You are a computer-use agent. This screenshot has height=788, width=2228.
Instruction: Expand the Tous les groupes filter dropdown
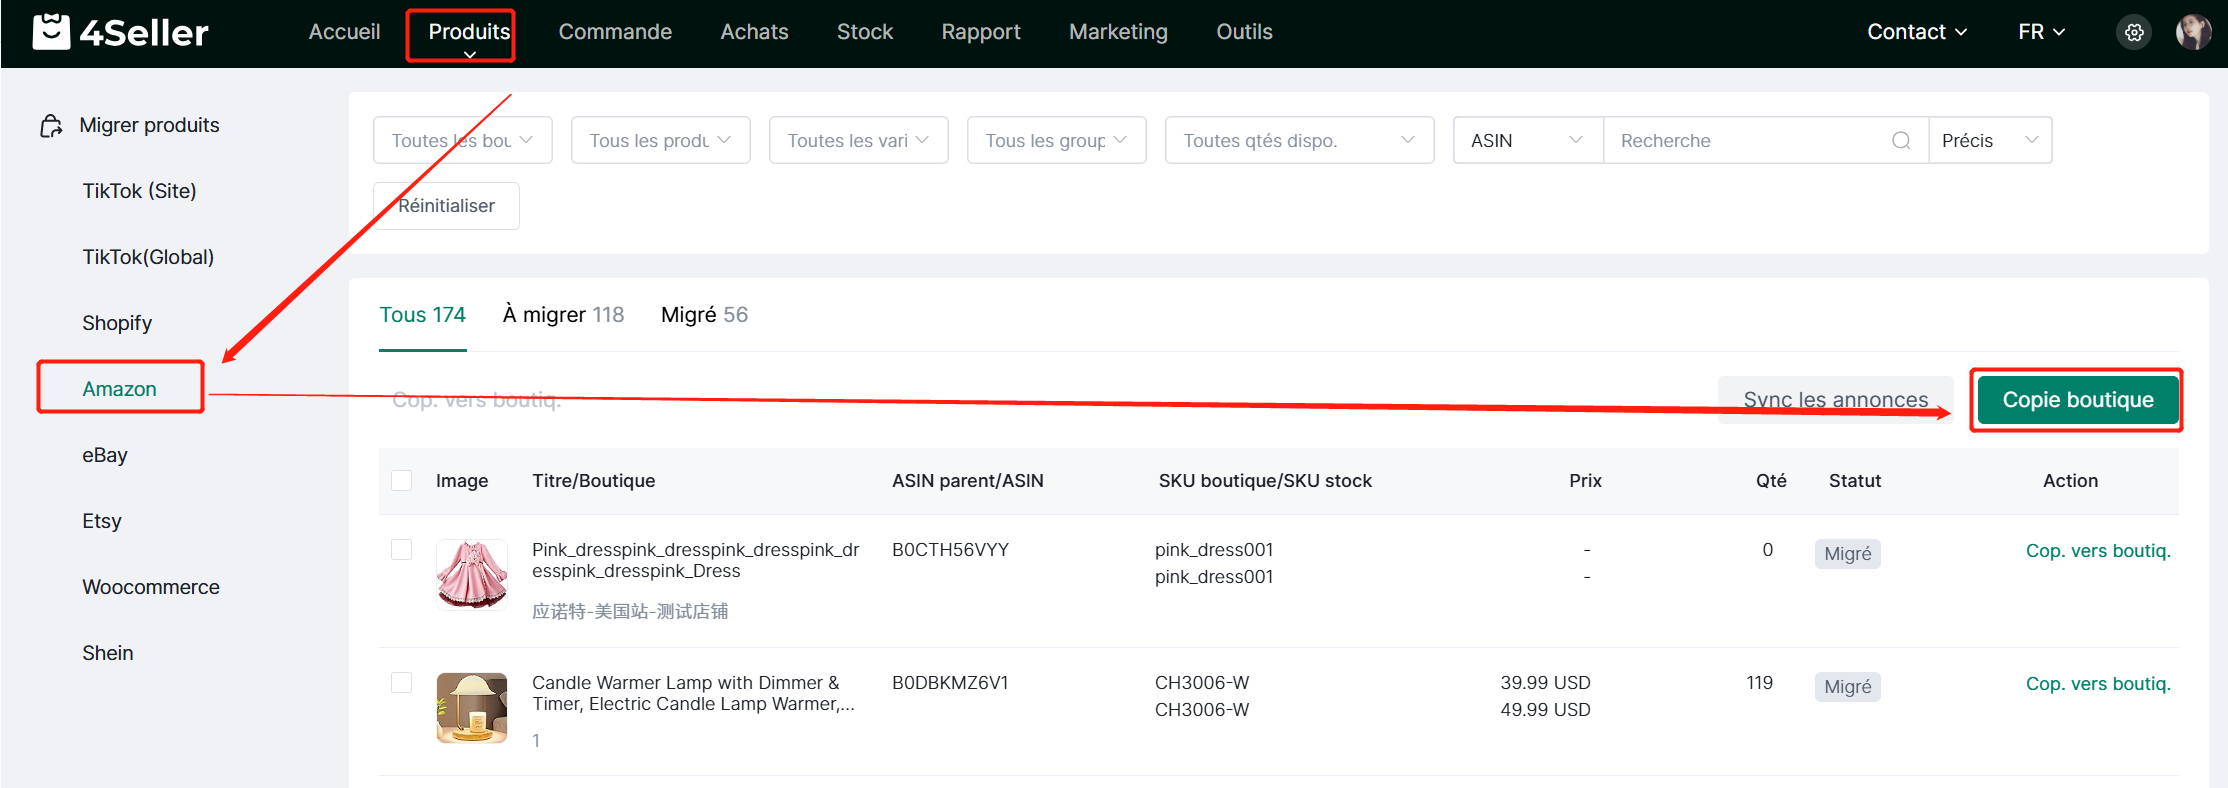1057,141
